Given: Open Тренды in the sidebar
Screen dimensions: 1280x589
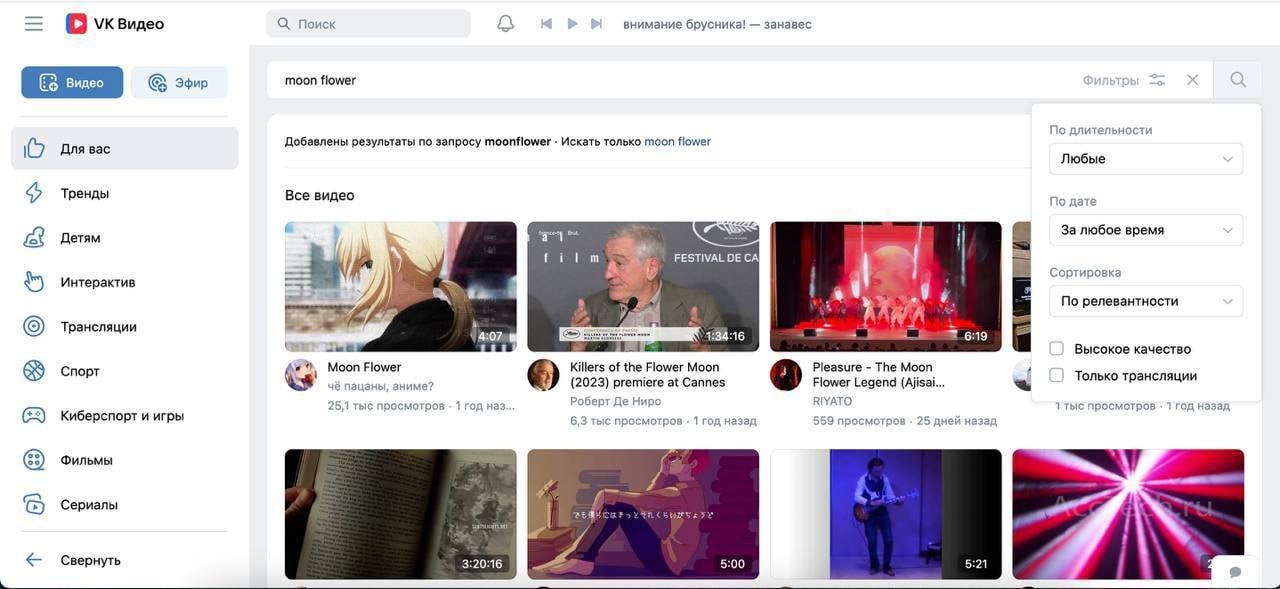Looking at the screenshot, I should [x=84, y=193].
